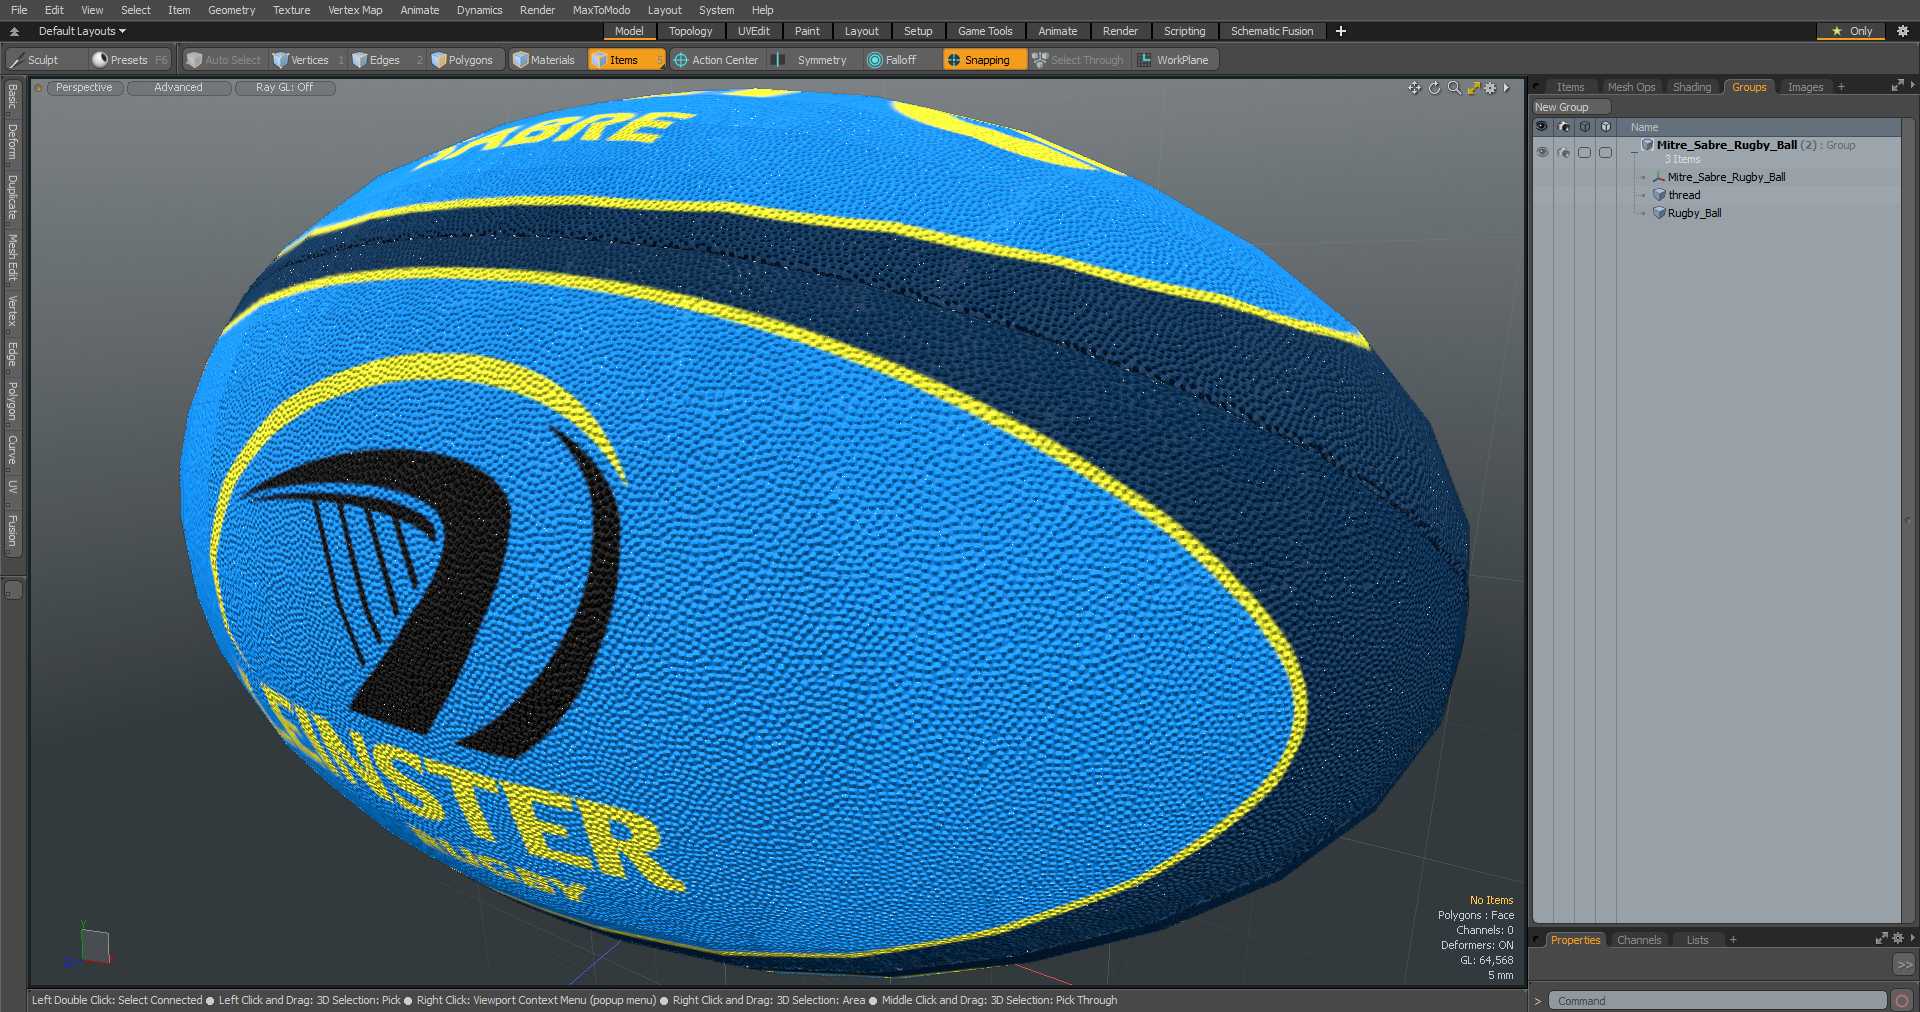Activate the Items selection mode button
Screen dimensions: 1920x1012
[625, 60]
